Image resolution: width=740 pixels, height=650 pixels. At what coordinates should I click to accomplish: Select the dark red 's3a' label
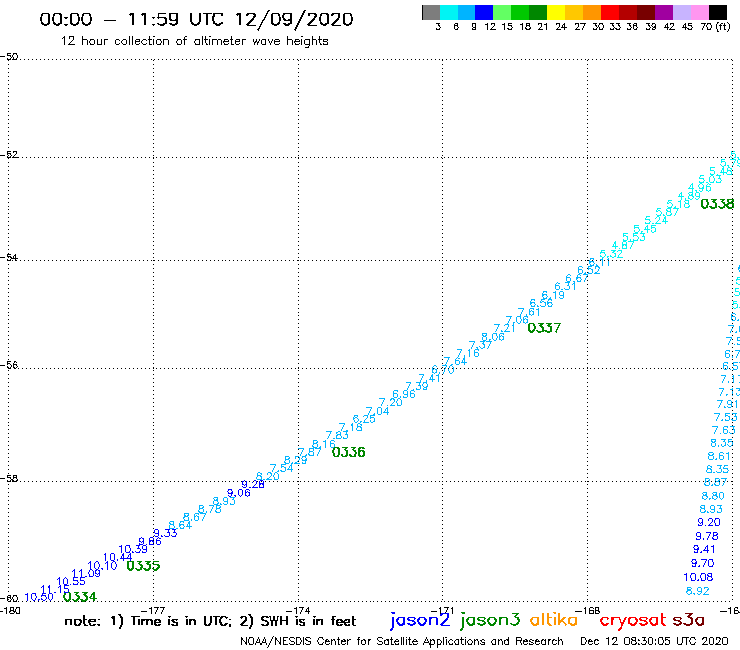pyautogui.click(x=688, y=620)
